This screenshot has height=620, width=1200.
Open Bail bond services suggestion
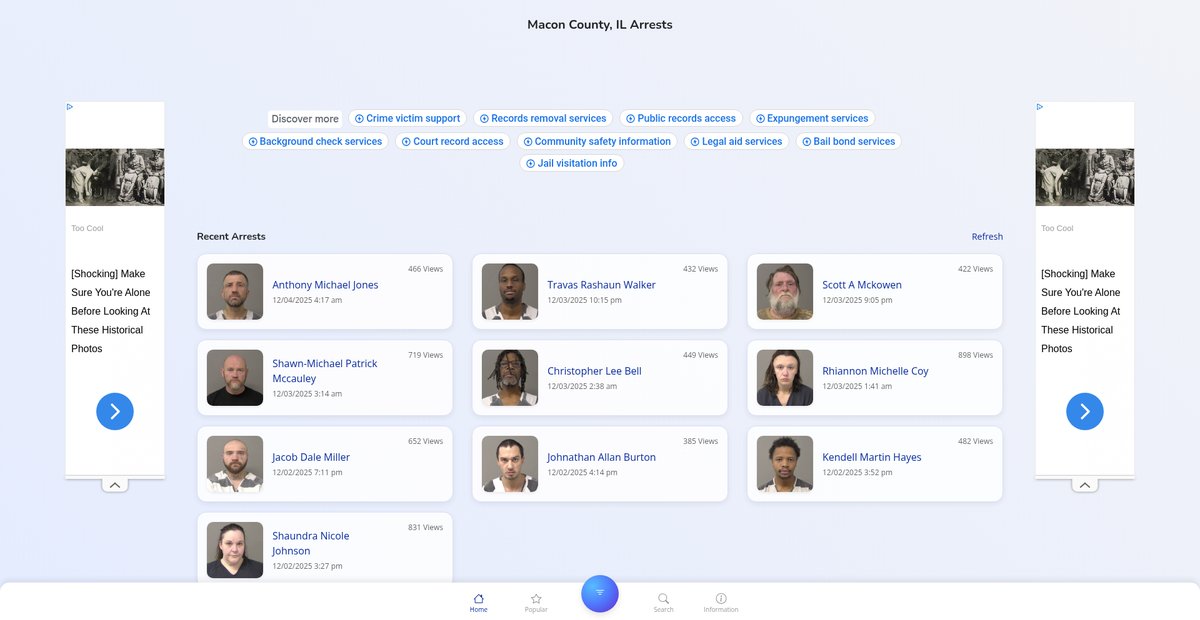848,141
